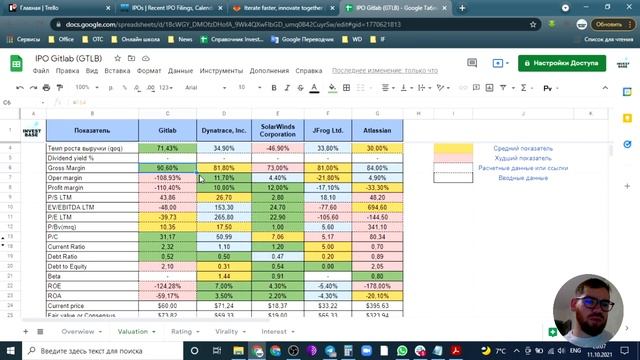Viewport: 640px width, 360px height.
Task: Click the Windows taskbar search box
Action: 103,351
